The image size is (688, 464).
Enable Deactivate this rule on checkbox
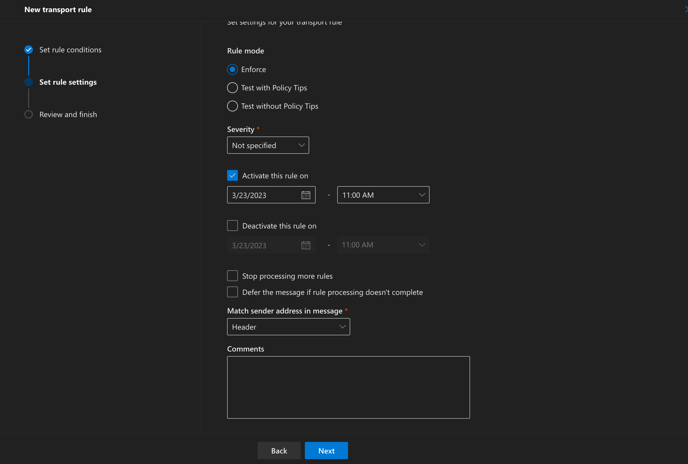point(232,226)
